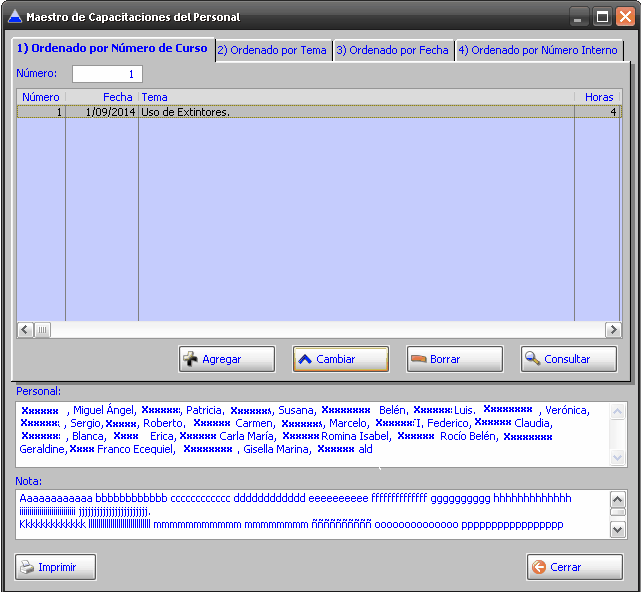Focus the Número input field

108,74
